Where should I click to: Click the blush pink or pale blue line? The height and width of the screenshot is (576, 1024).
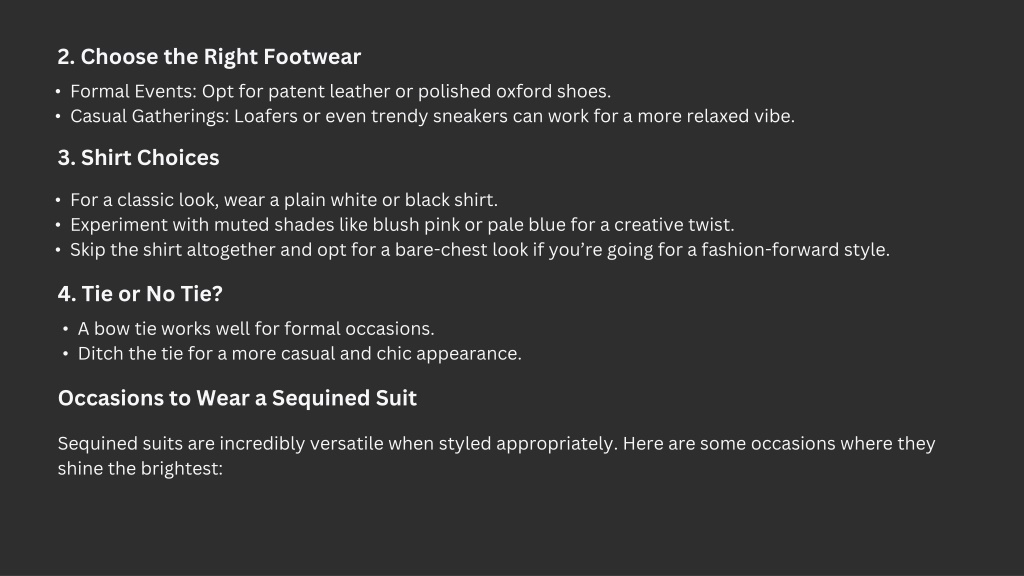(402, 225)
